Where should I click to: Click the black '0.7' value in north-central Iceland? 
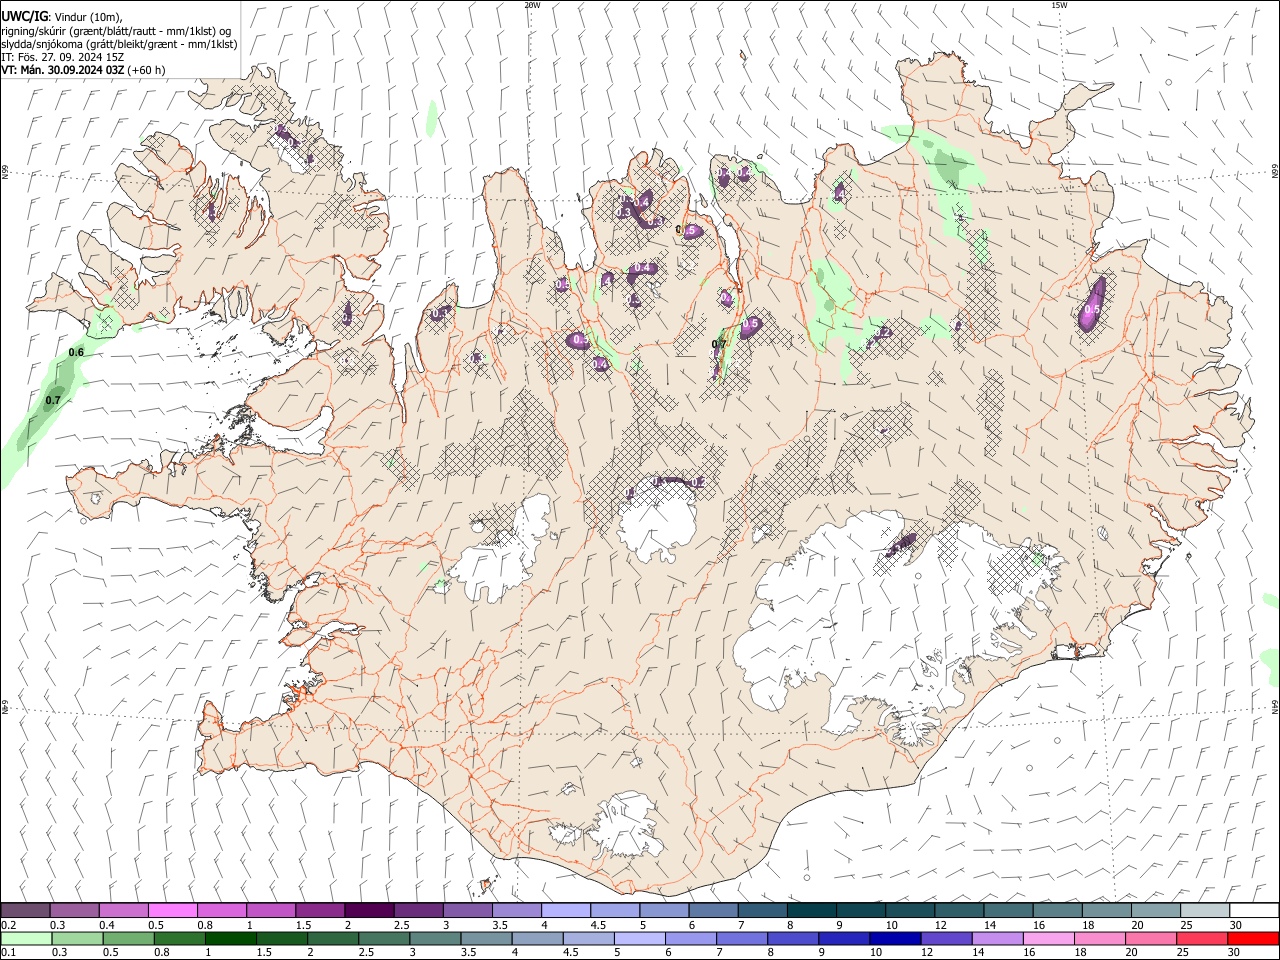tap(718, 344)
